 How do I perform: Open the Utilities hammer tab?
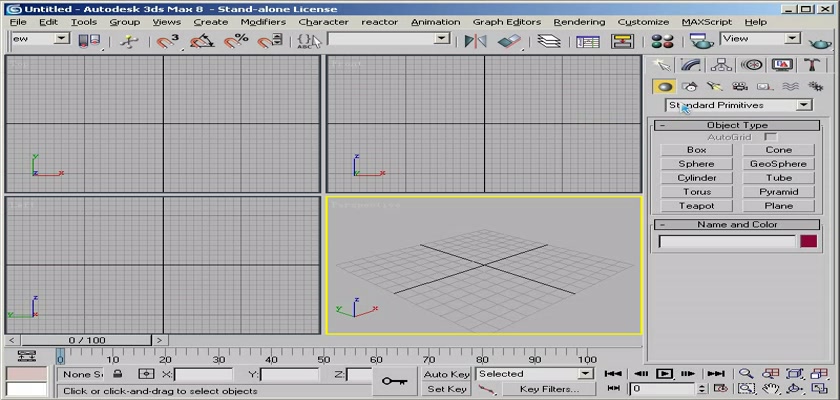click(x=811, y=65)
